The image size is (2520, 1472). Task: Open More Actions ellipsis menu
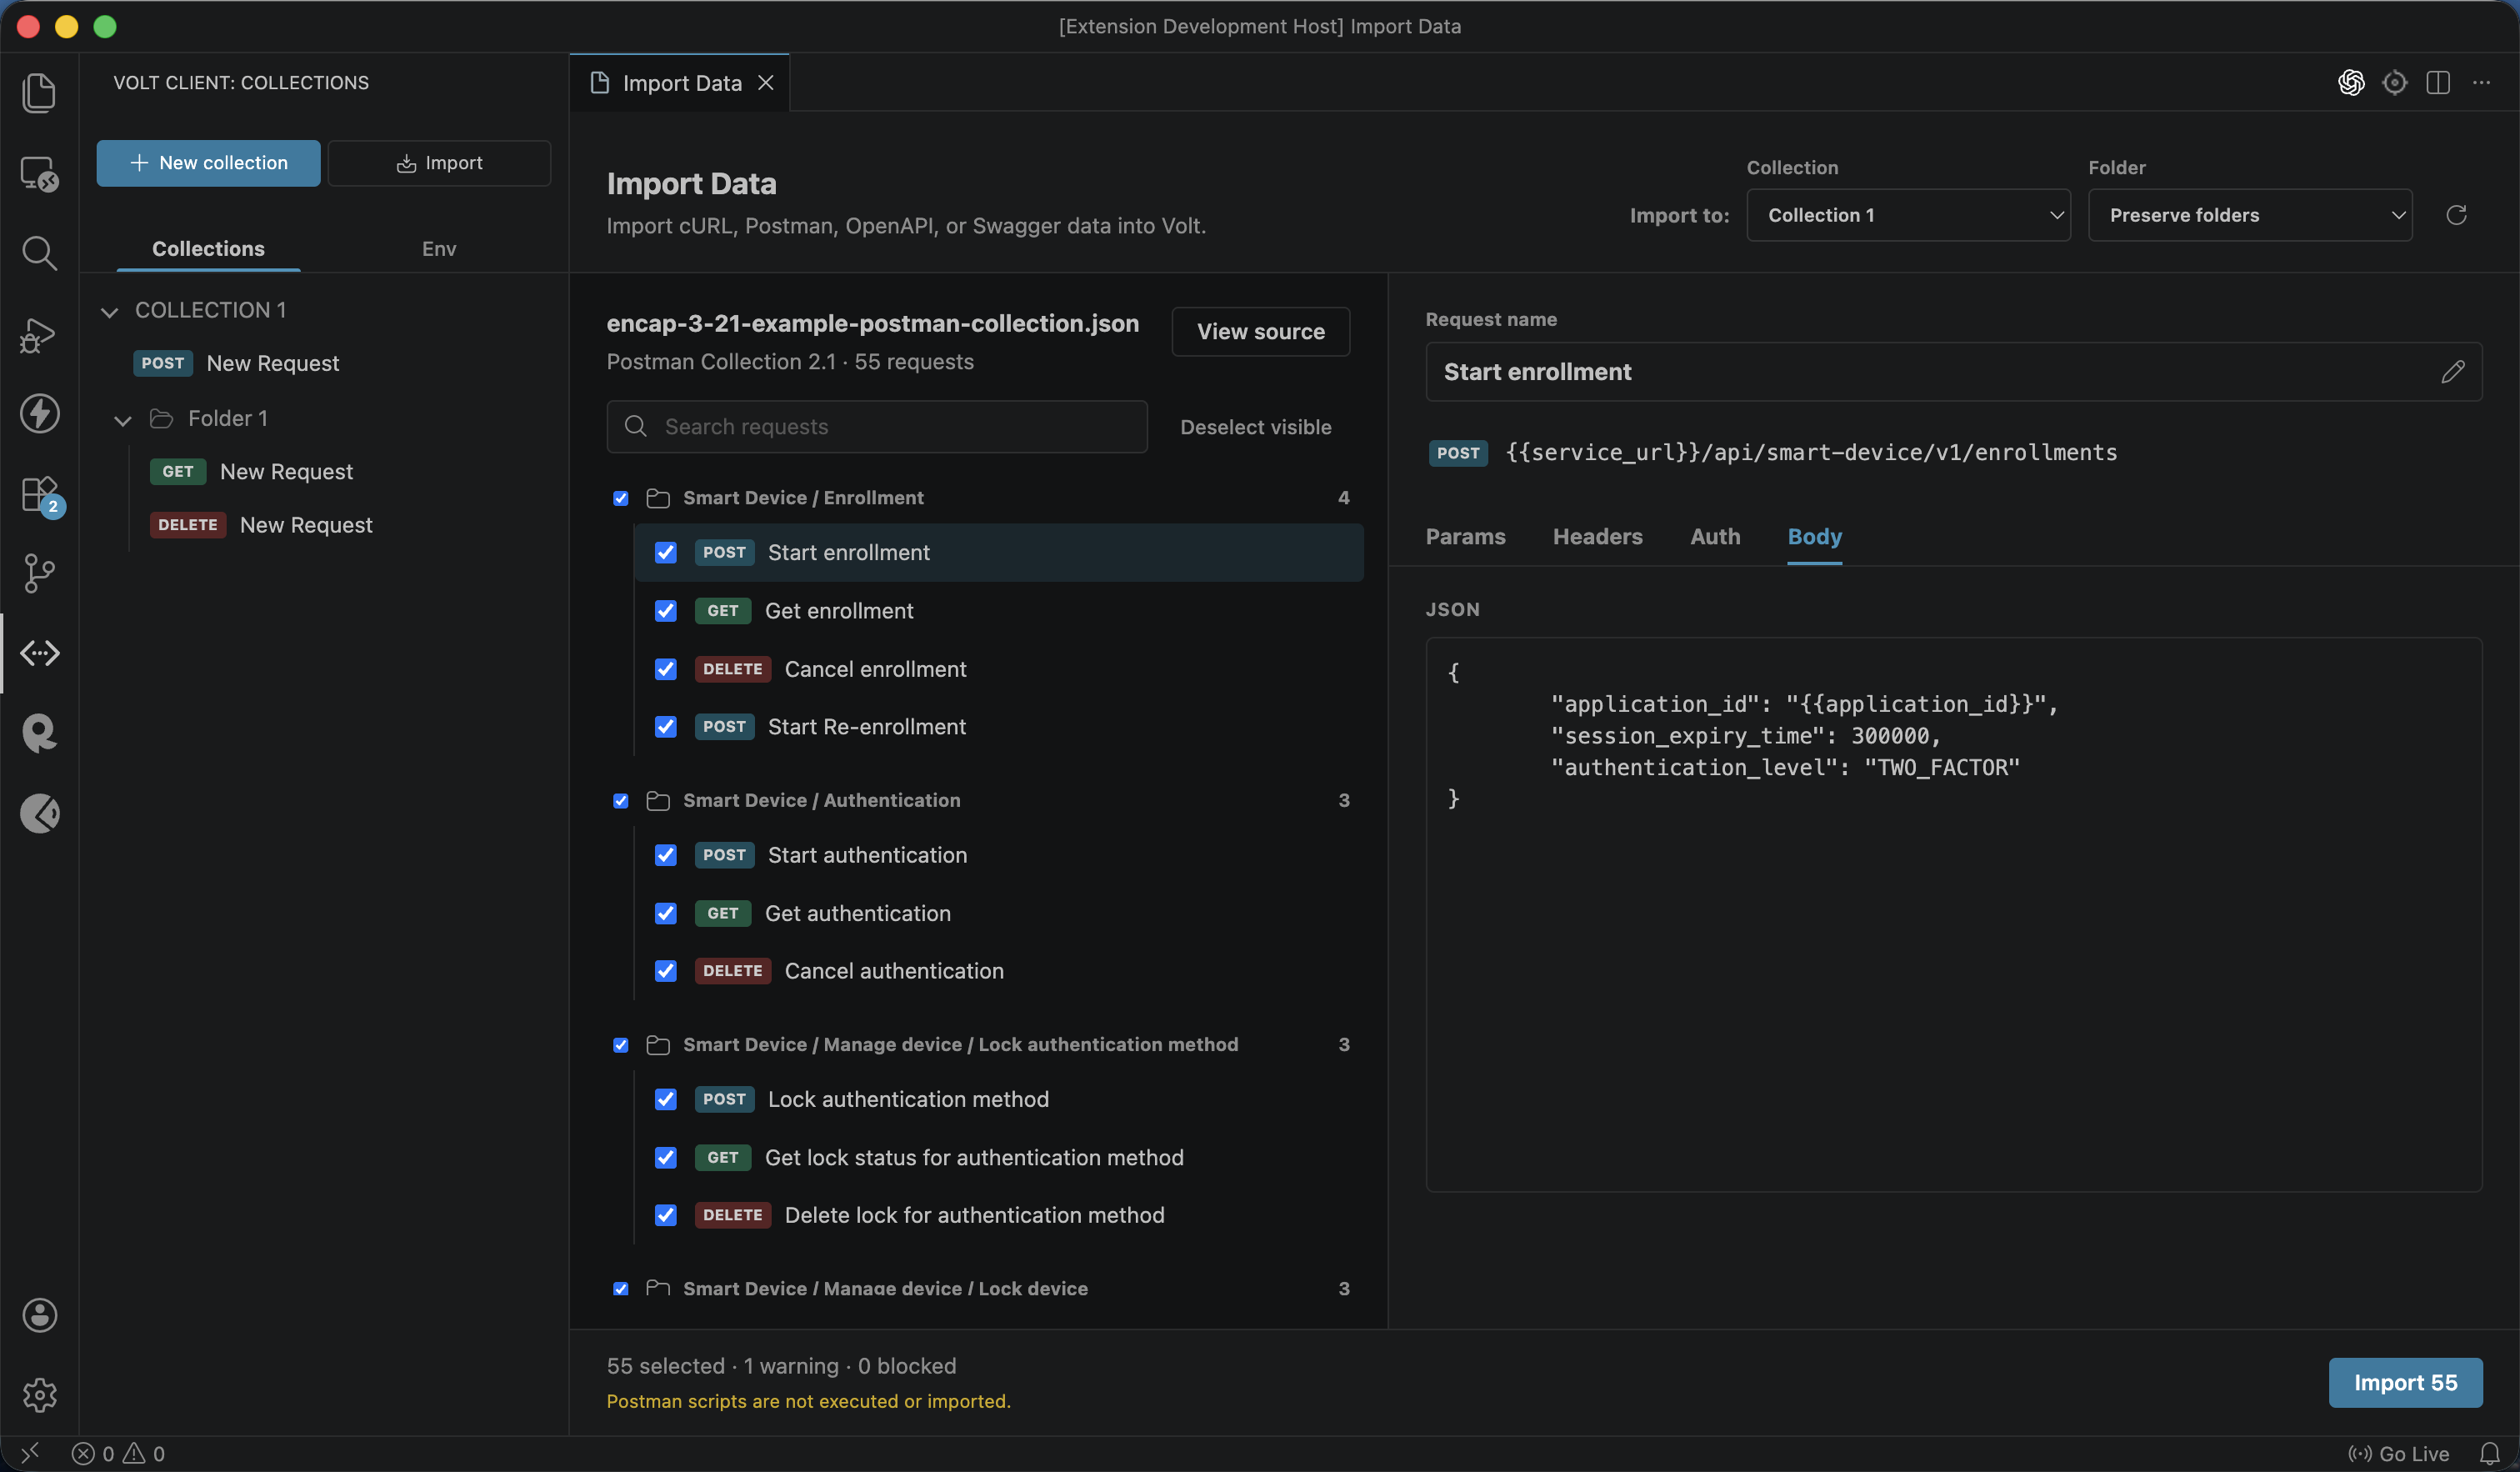[x=2481, y=82]
